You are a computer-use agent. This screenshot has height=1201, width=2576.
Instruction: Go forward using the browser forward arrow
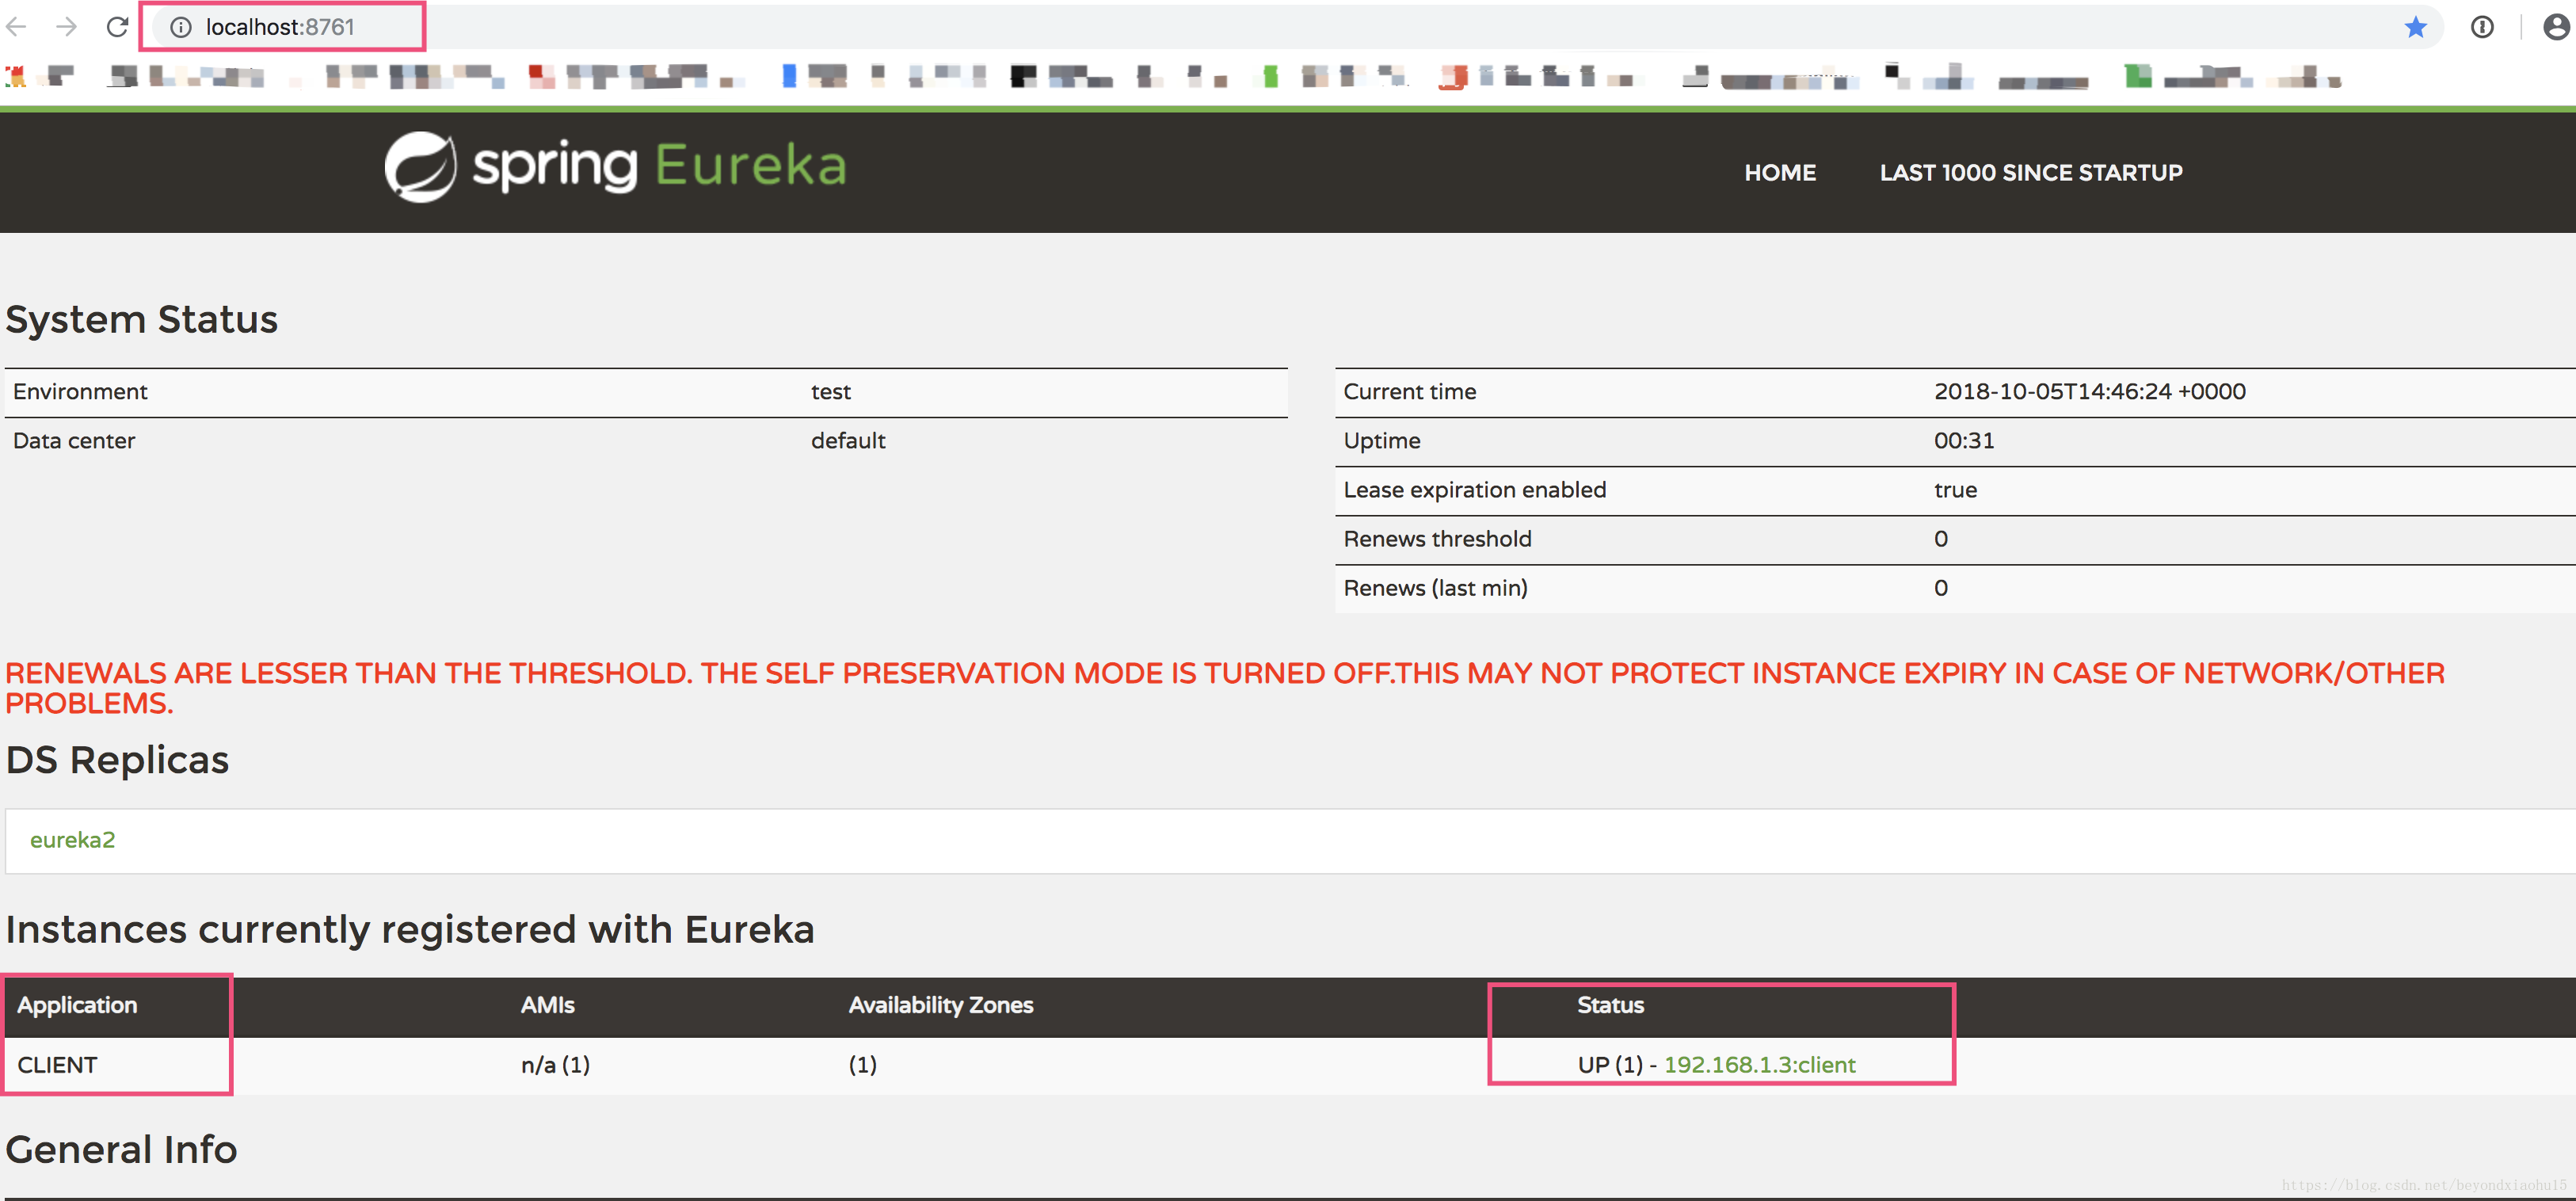[x=67, y=27]
